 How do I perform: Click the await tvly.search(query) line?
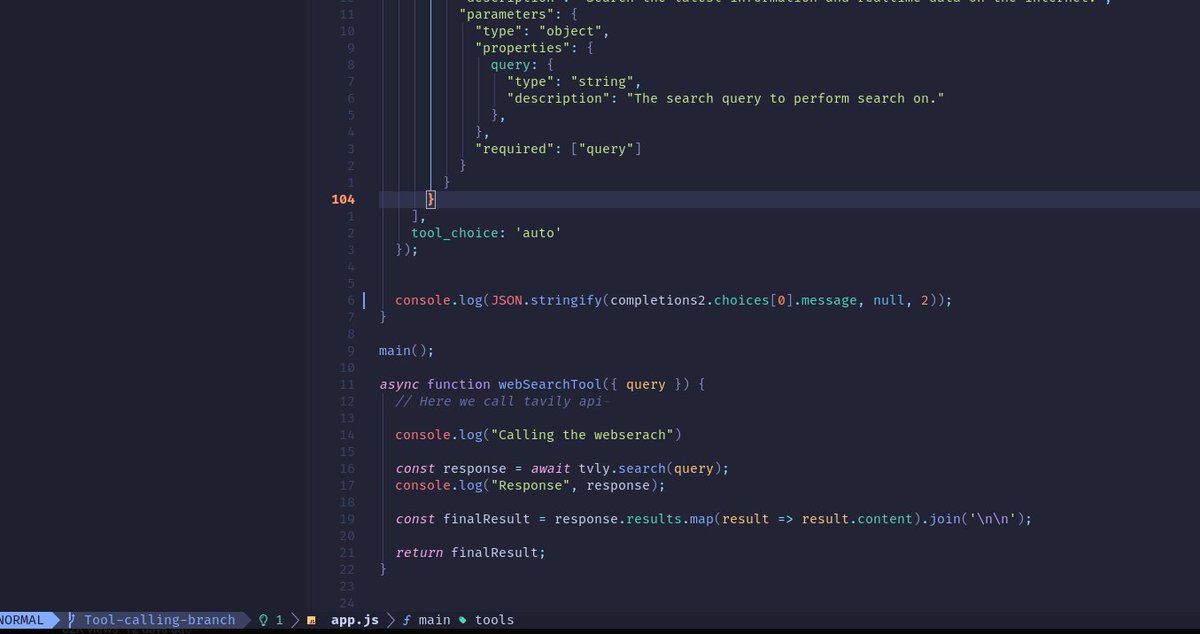coord(562,468)
